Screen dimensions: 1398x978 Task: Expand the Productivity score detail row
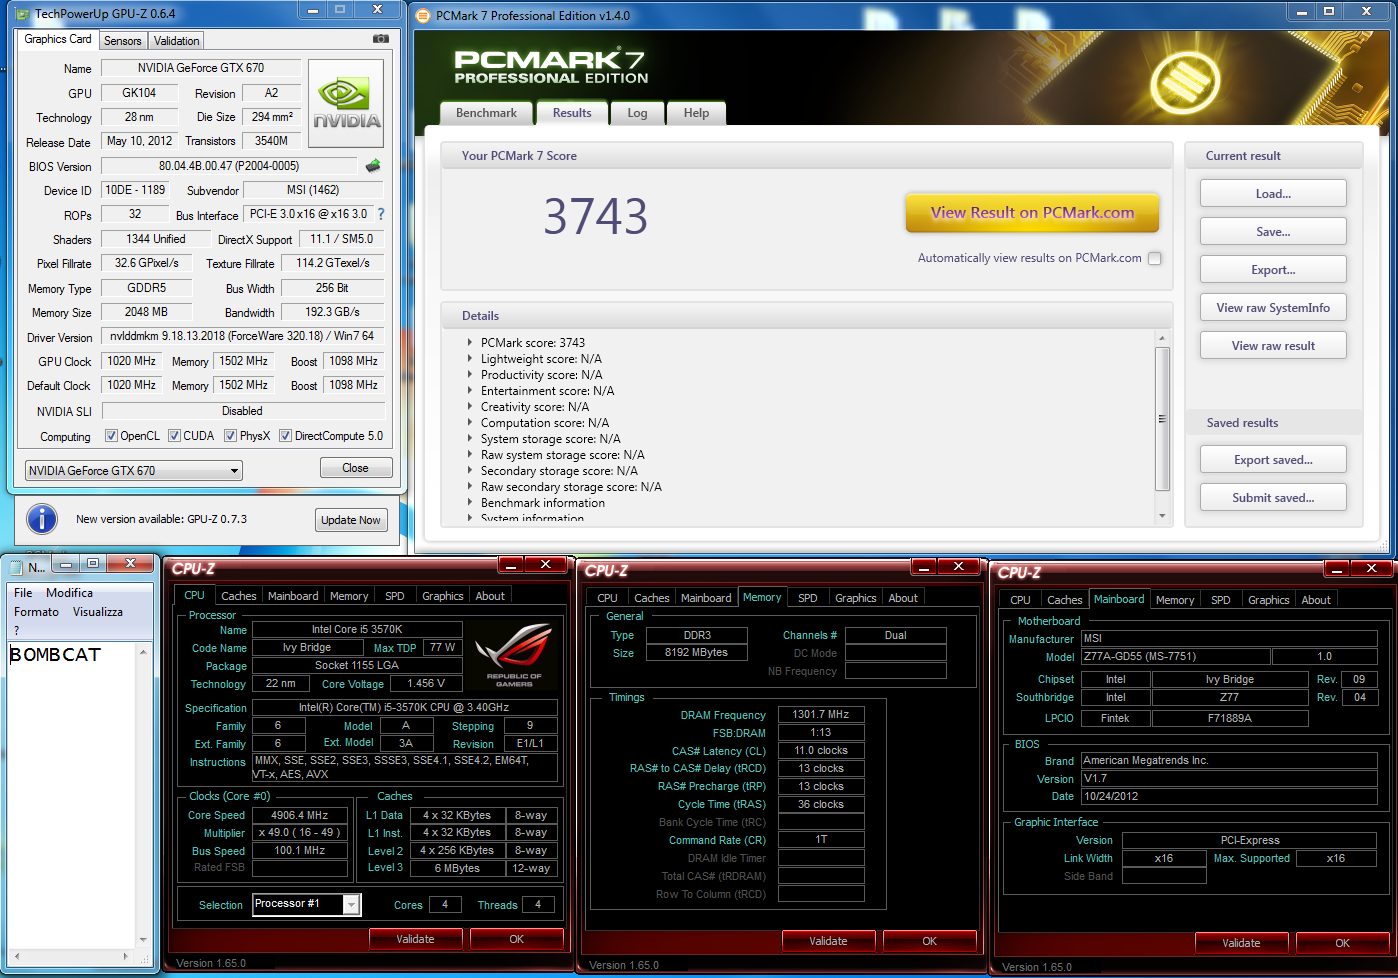point(470,374)
